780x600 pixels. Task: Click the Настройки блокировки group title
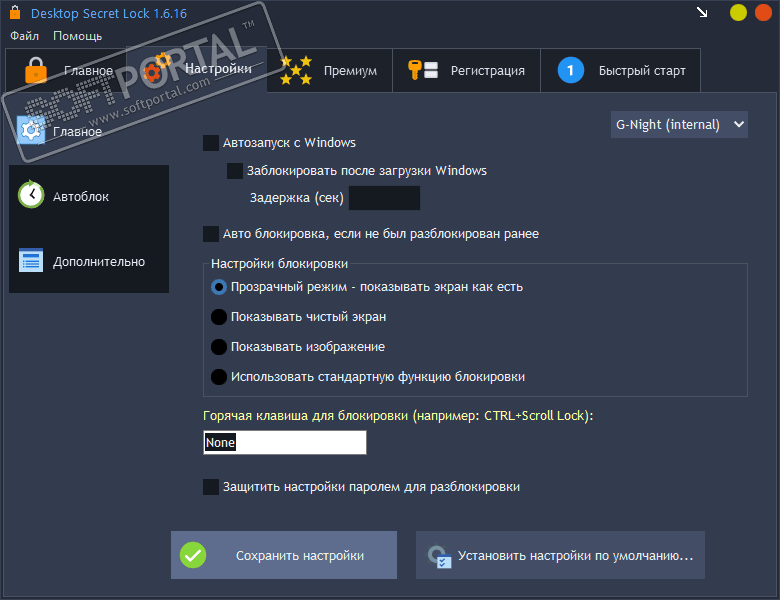[x=279, y=264]
